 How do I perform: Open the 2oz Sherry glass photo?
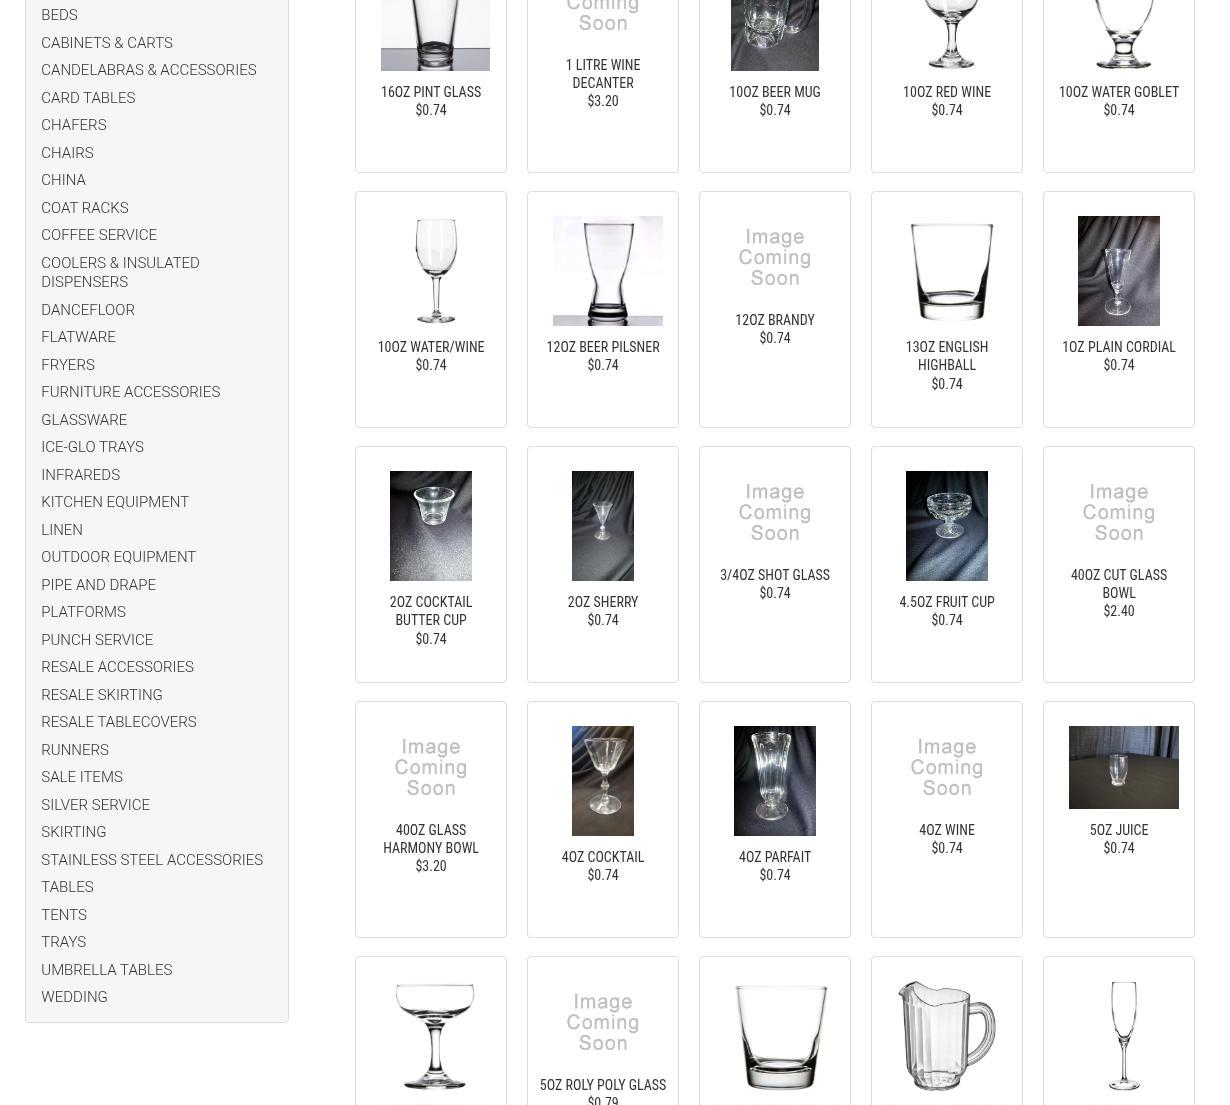603,526
